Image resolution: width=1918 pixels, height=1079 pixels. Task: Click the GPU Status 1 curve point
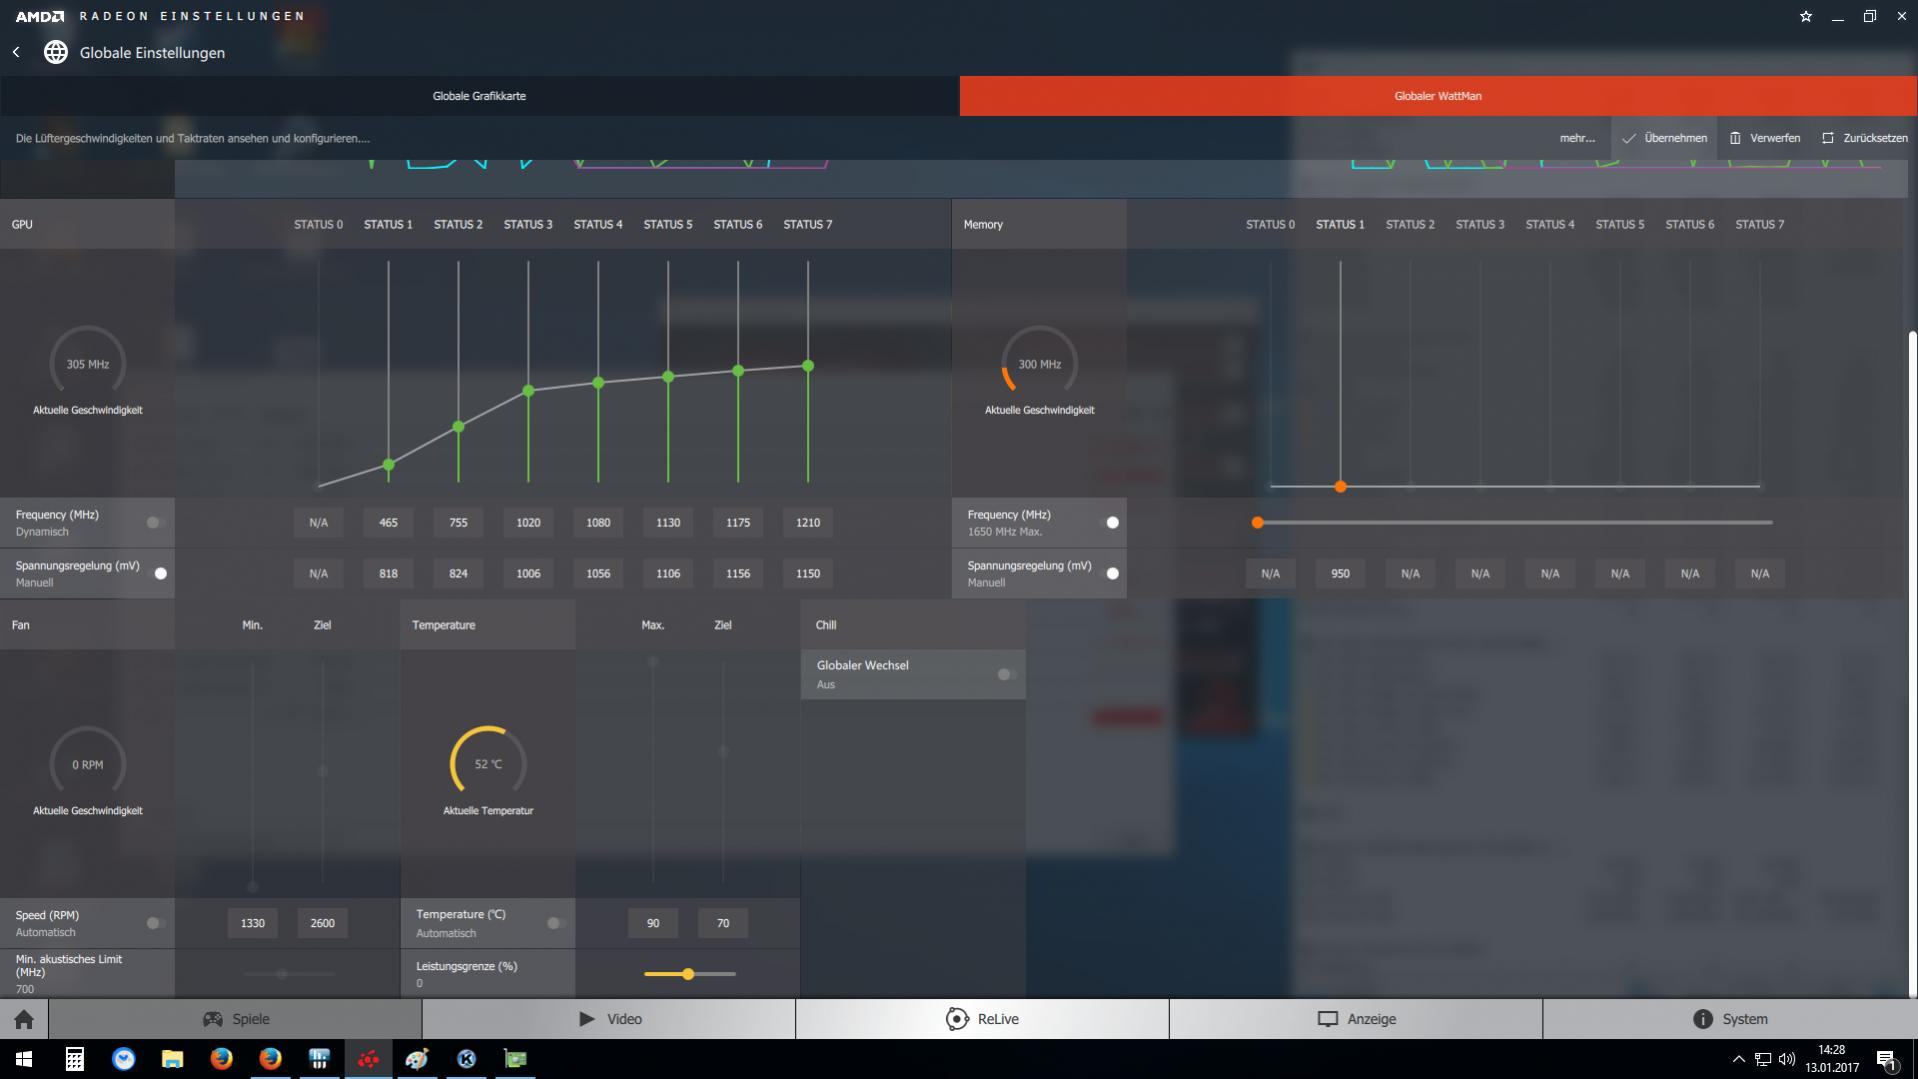[x=389, y=464]
